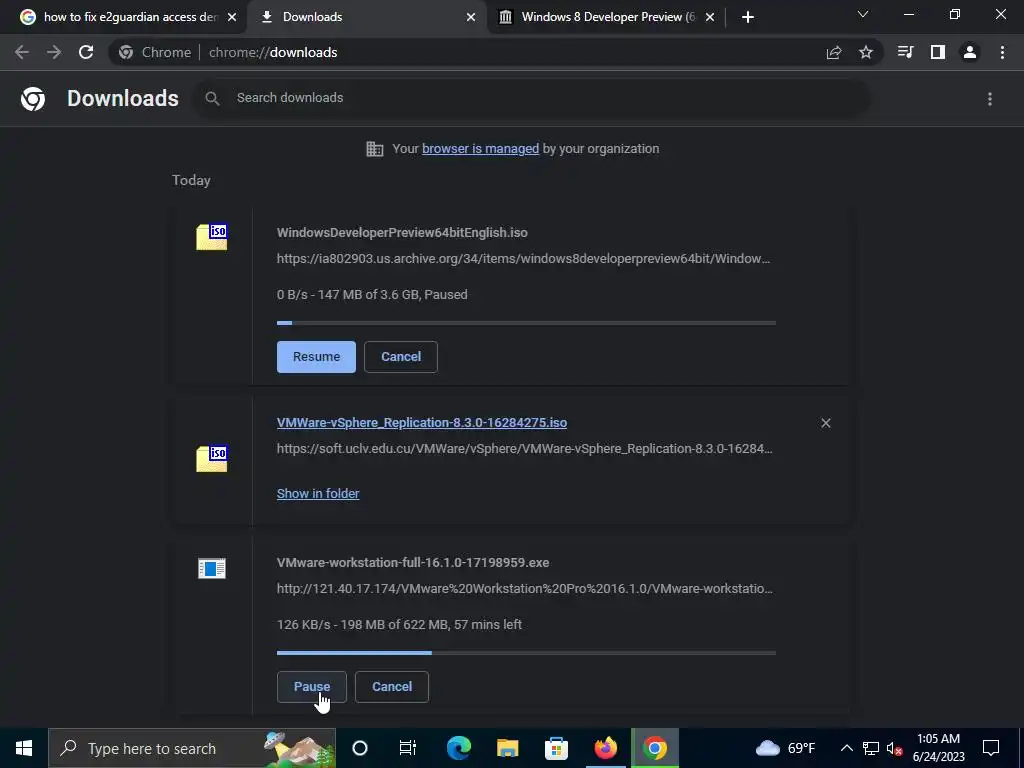Viewport: 1024px width, 768px height.
Task: Click the network icon in system tray
Action: pos(871,748)
